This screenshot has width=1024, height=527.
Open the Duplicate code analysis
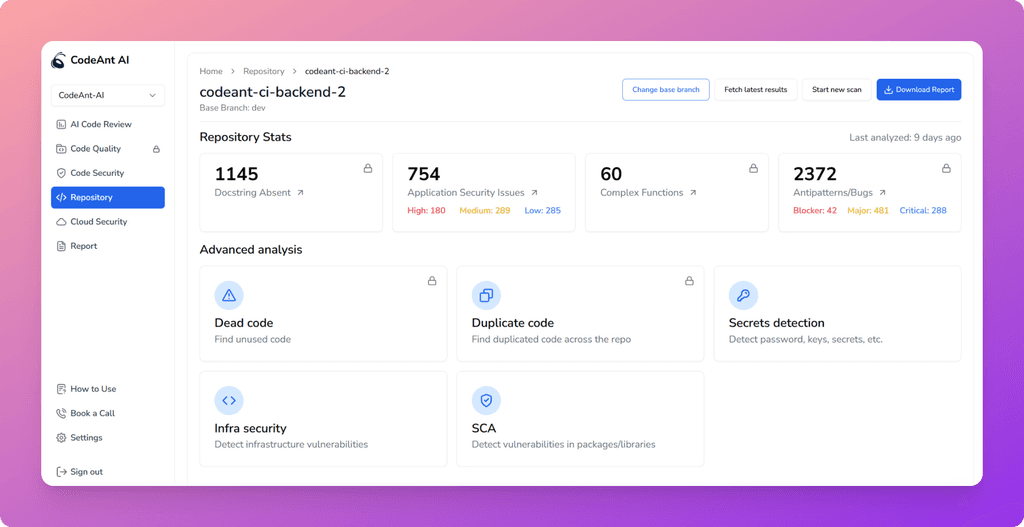pyautogui.click(x=581, y=313)
